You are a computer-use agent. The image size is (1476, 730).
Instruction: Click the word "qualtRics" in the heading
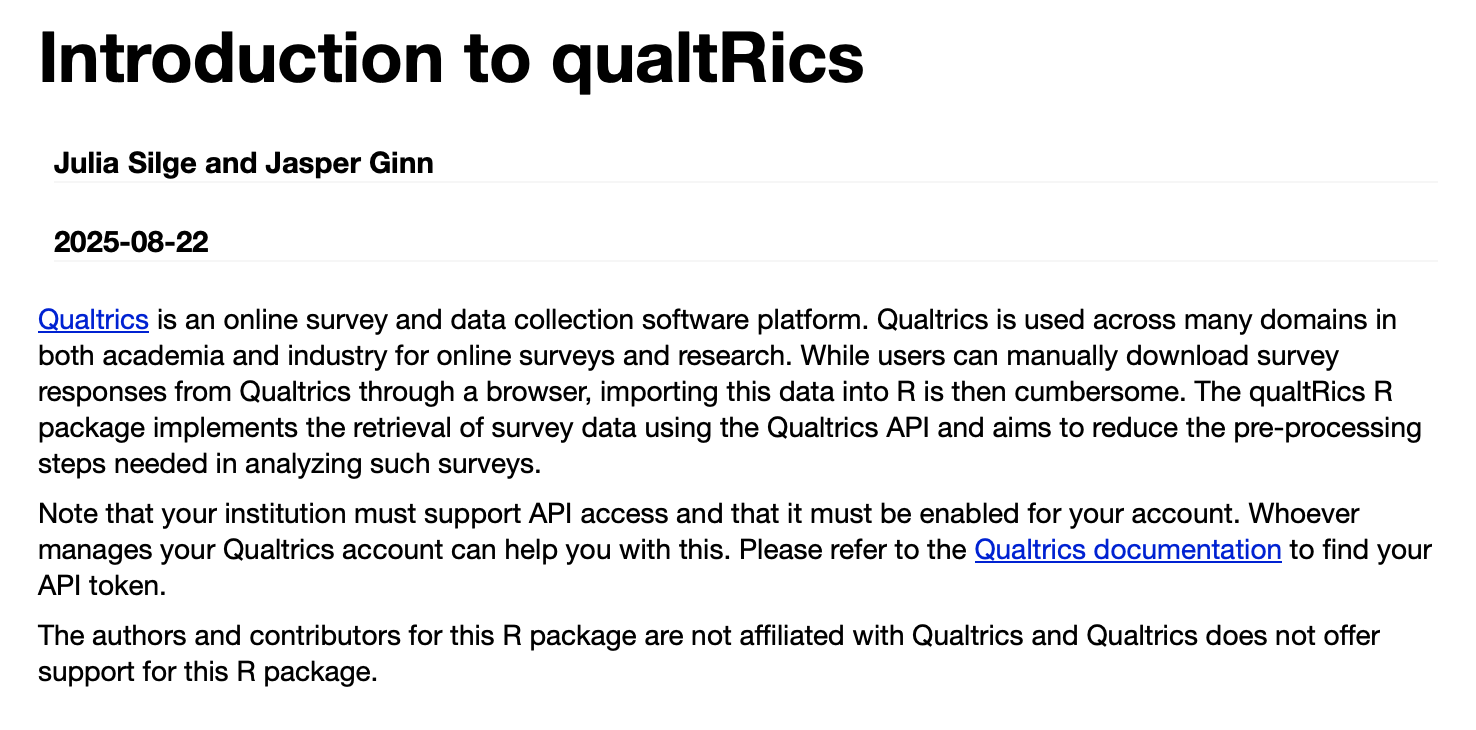pos(707,58)
